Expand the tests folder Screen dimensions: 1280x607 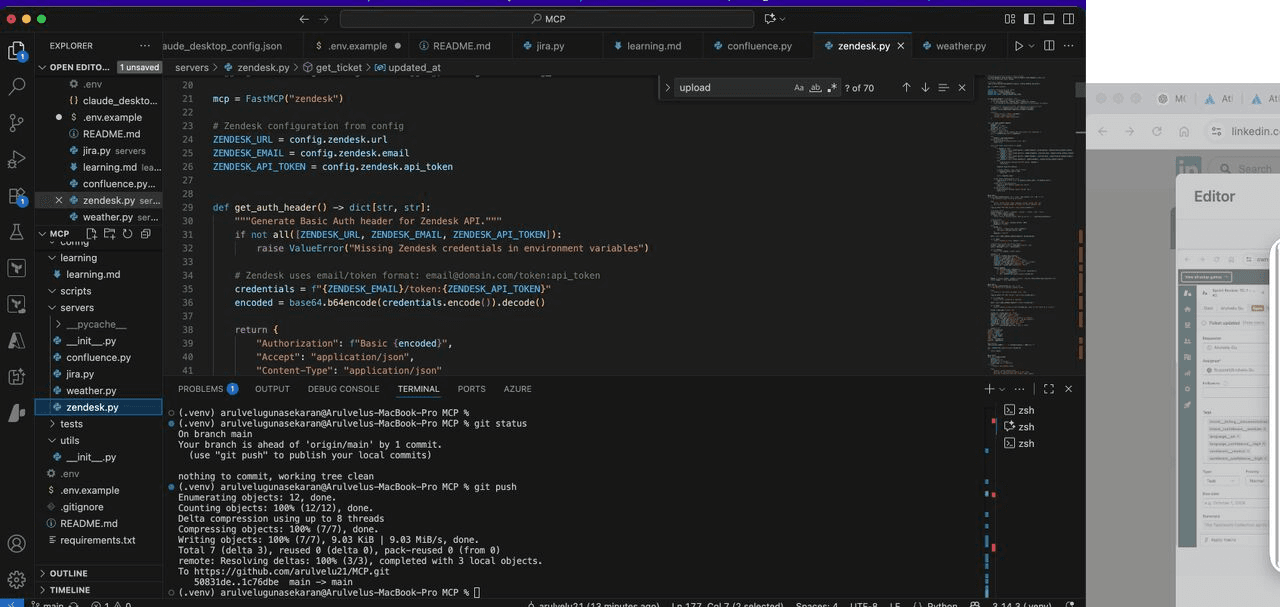[x=99, y=424]
